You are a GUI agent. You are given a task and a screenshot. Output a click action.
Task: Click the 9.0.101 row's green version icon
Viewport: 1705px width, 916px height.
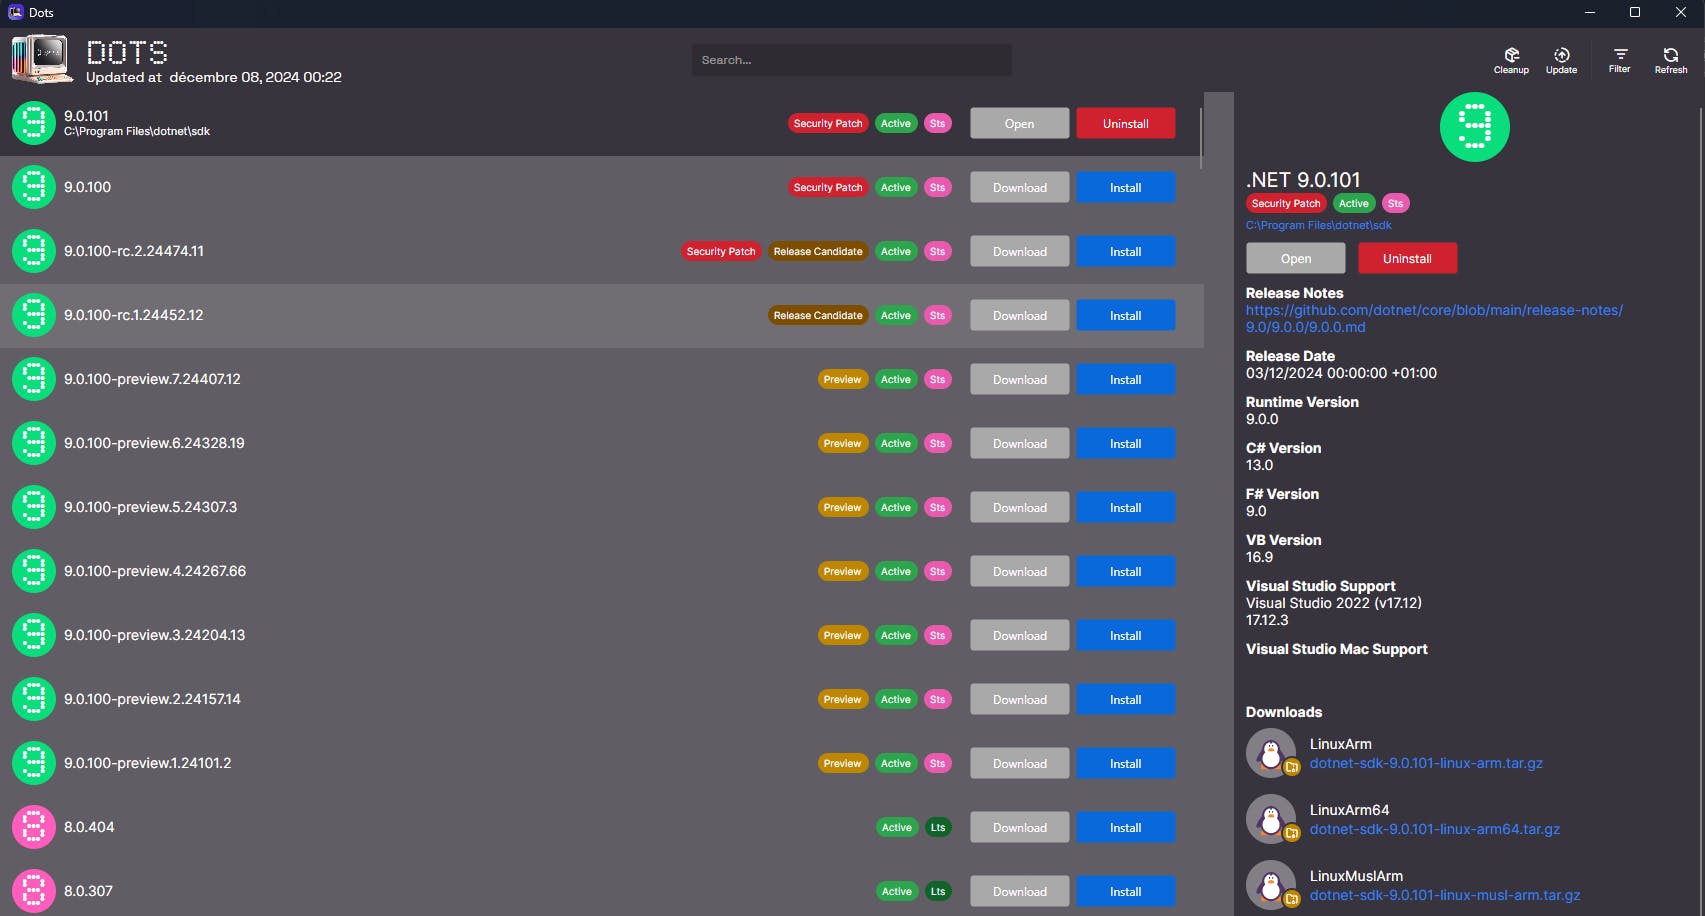pyautogui.click(x=34, y=123)
